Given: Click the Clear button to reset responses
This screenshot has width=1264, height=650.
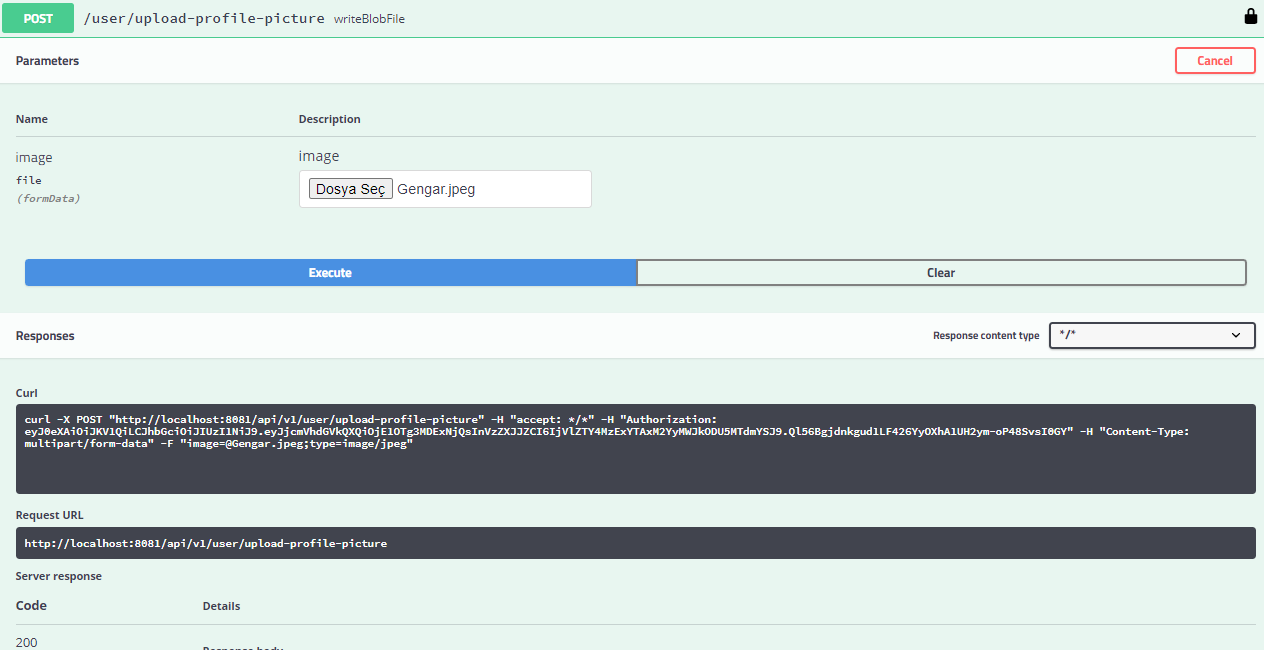Looking at the screenshot, I should [x=941, y=272].
